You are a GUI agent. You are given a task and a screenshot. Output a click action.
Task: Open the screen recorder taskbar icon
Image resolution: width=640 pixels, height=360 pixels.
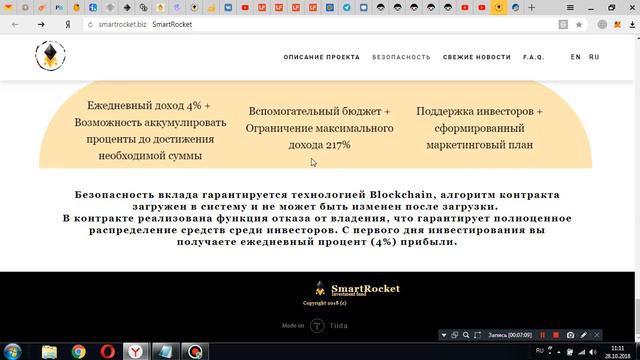tap(195, 351)
